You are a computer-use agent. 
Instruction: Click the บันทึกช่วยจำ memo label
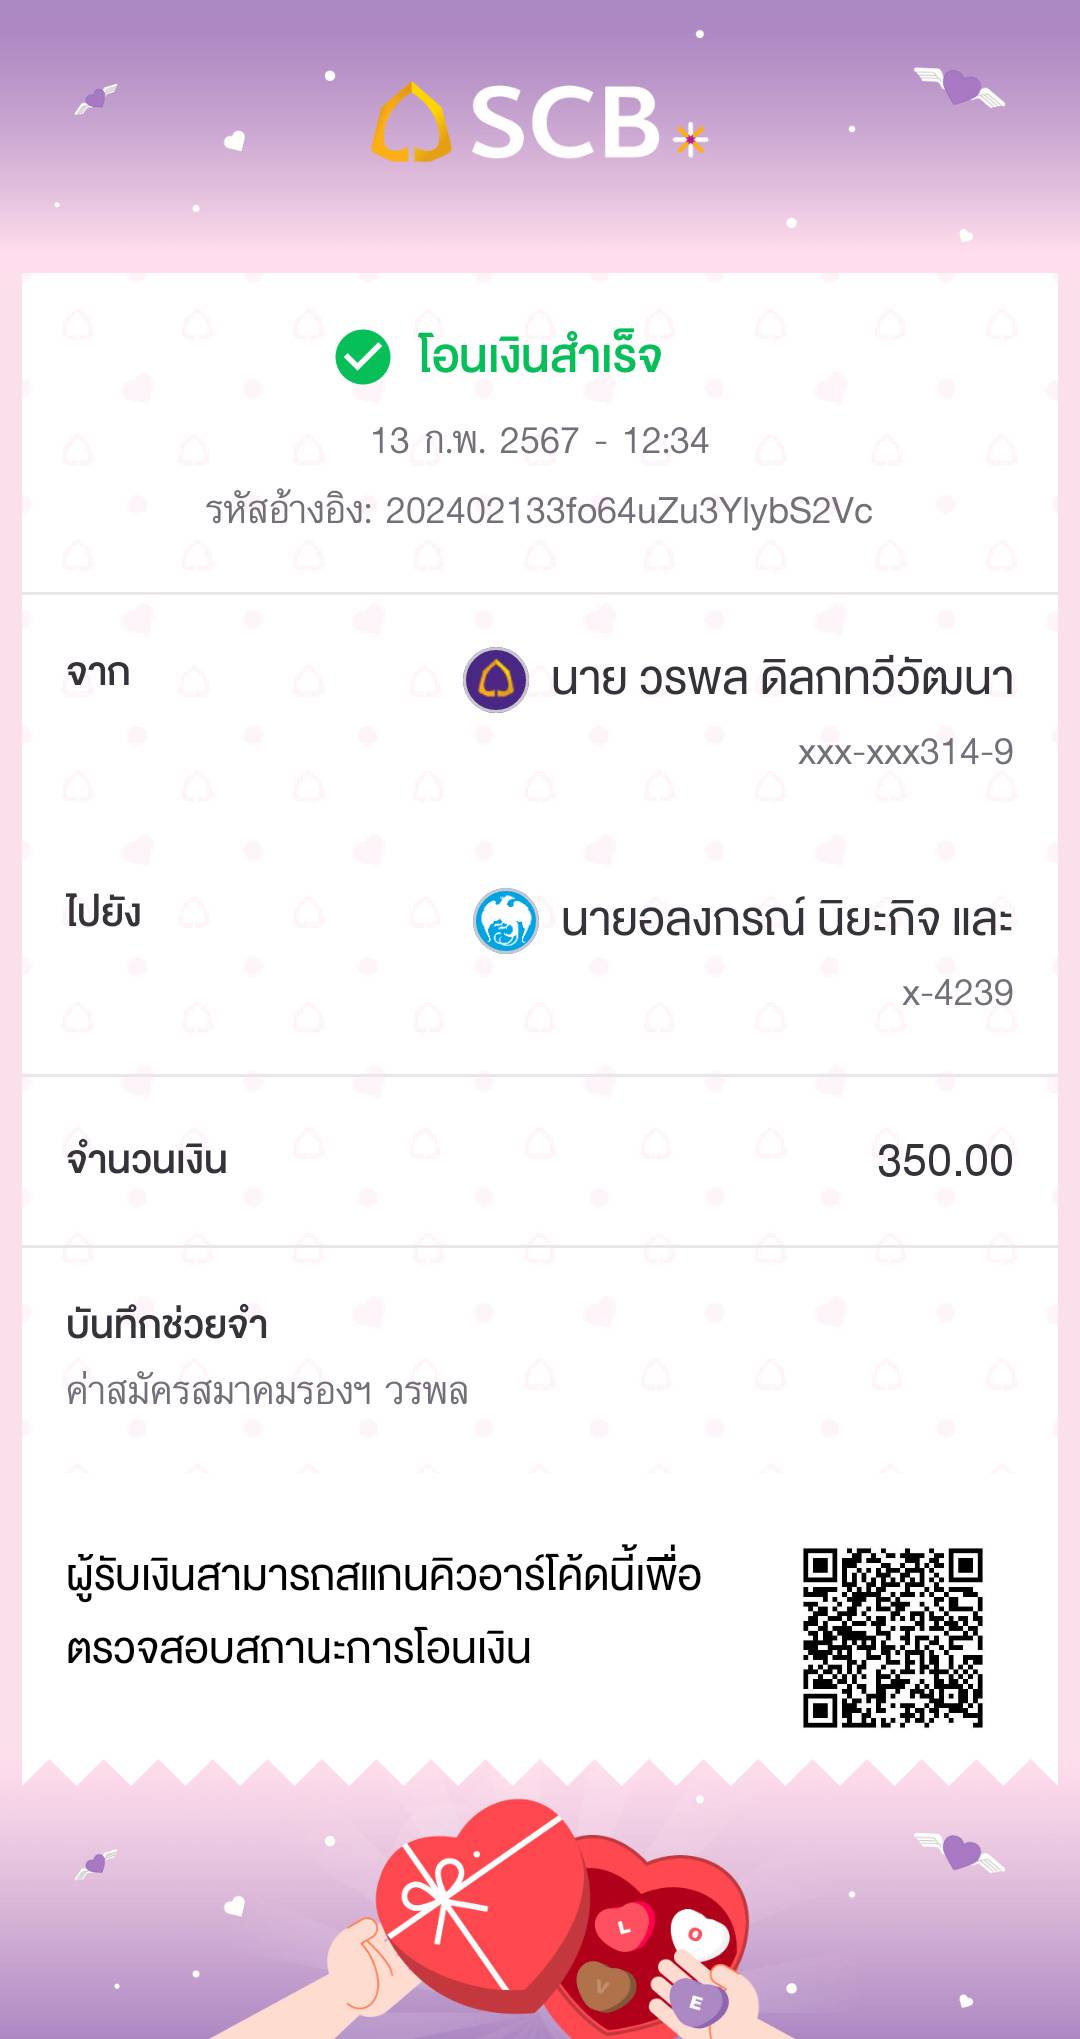pyautogui.click(x=167, y=1325)
